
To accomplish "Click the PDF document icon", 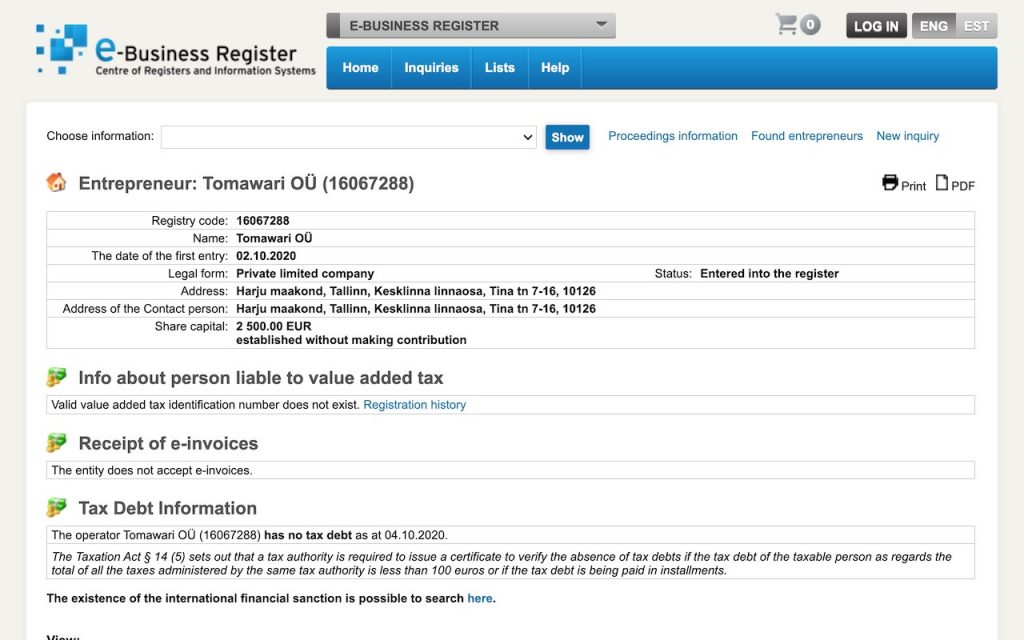I will (x=941, y=182).
